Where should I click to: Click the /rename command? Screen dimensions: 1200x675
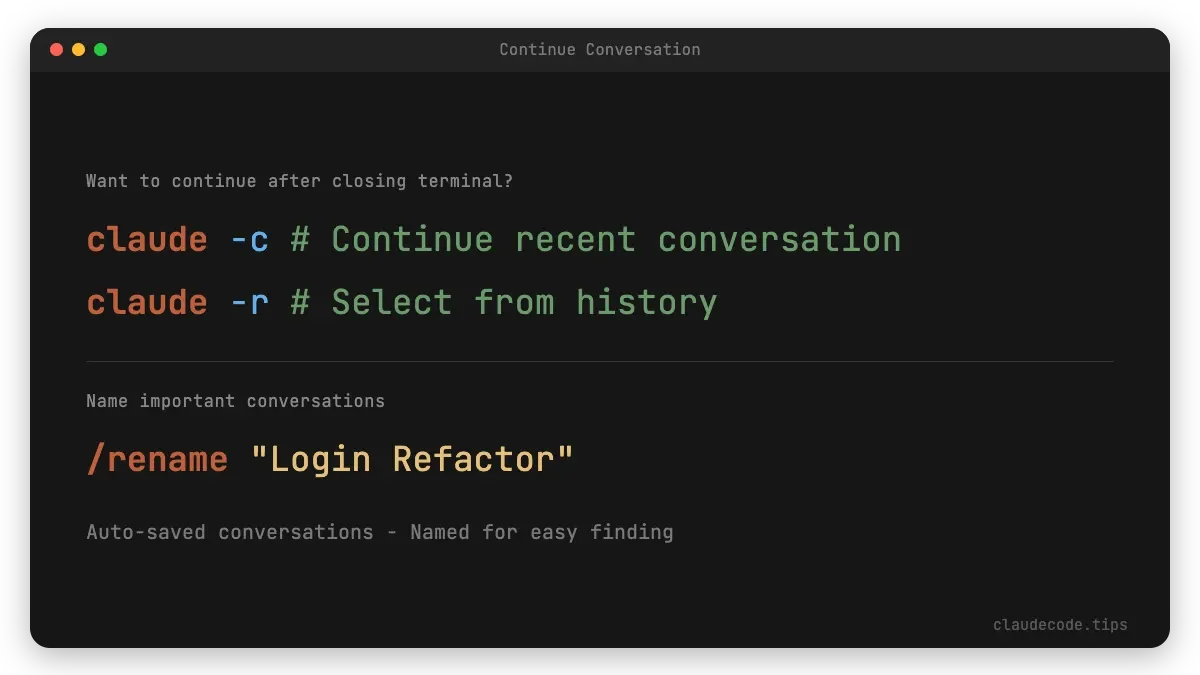156,458
